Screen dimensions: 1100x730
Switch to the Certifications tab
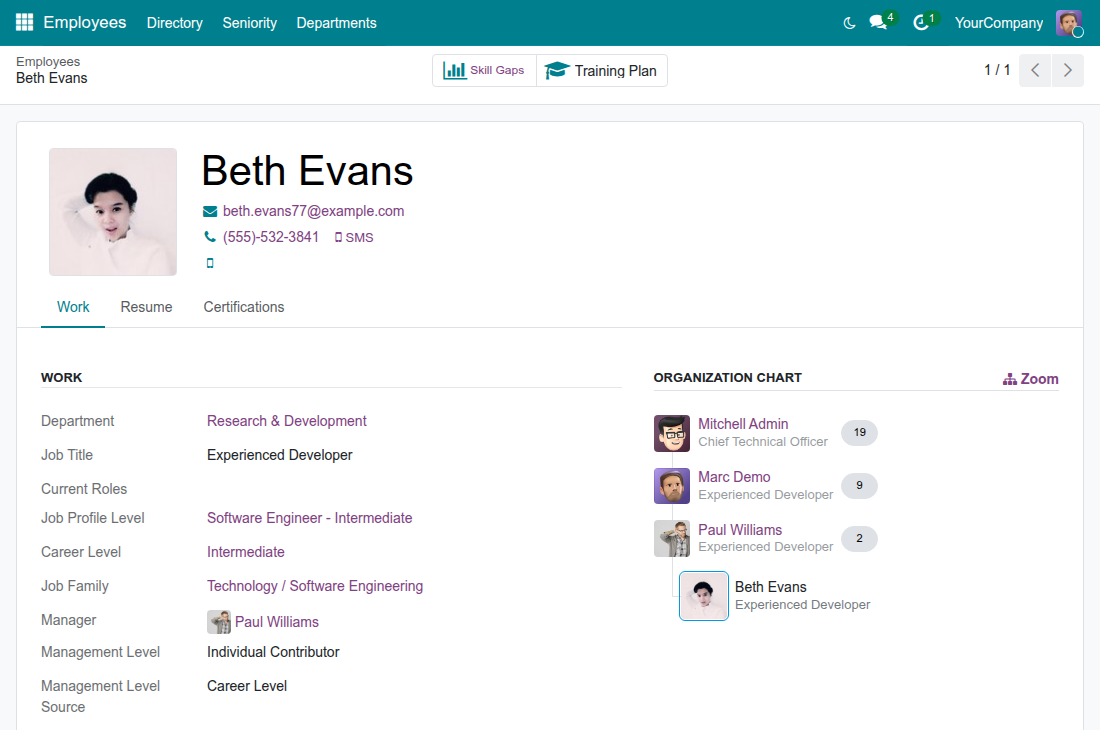(244, 307)
